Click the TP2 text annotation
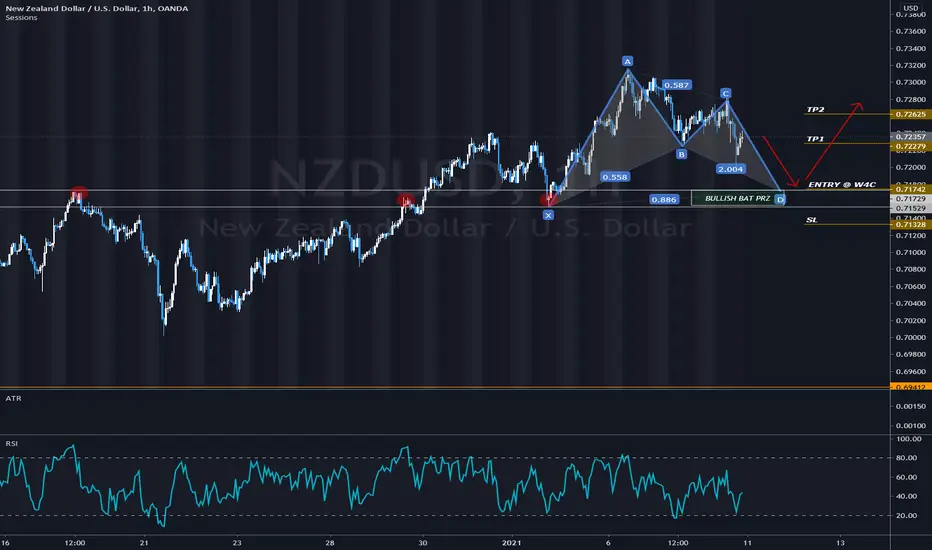932x550 pixels. click(x=815, y=109)
